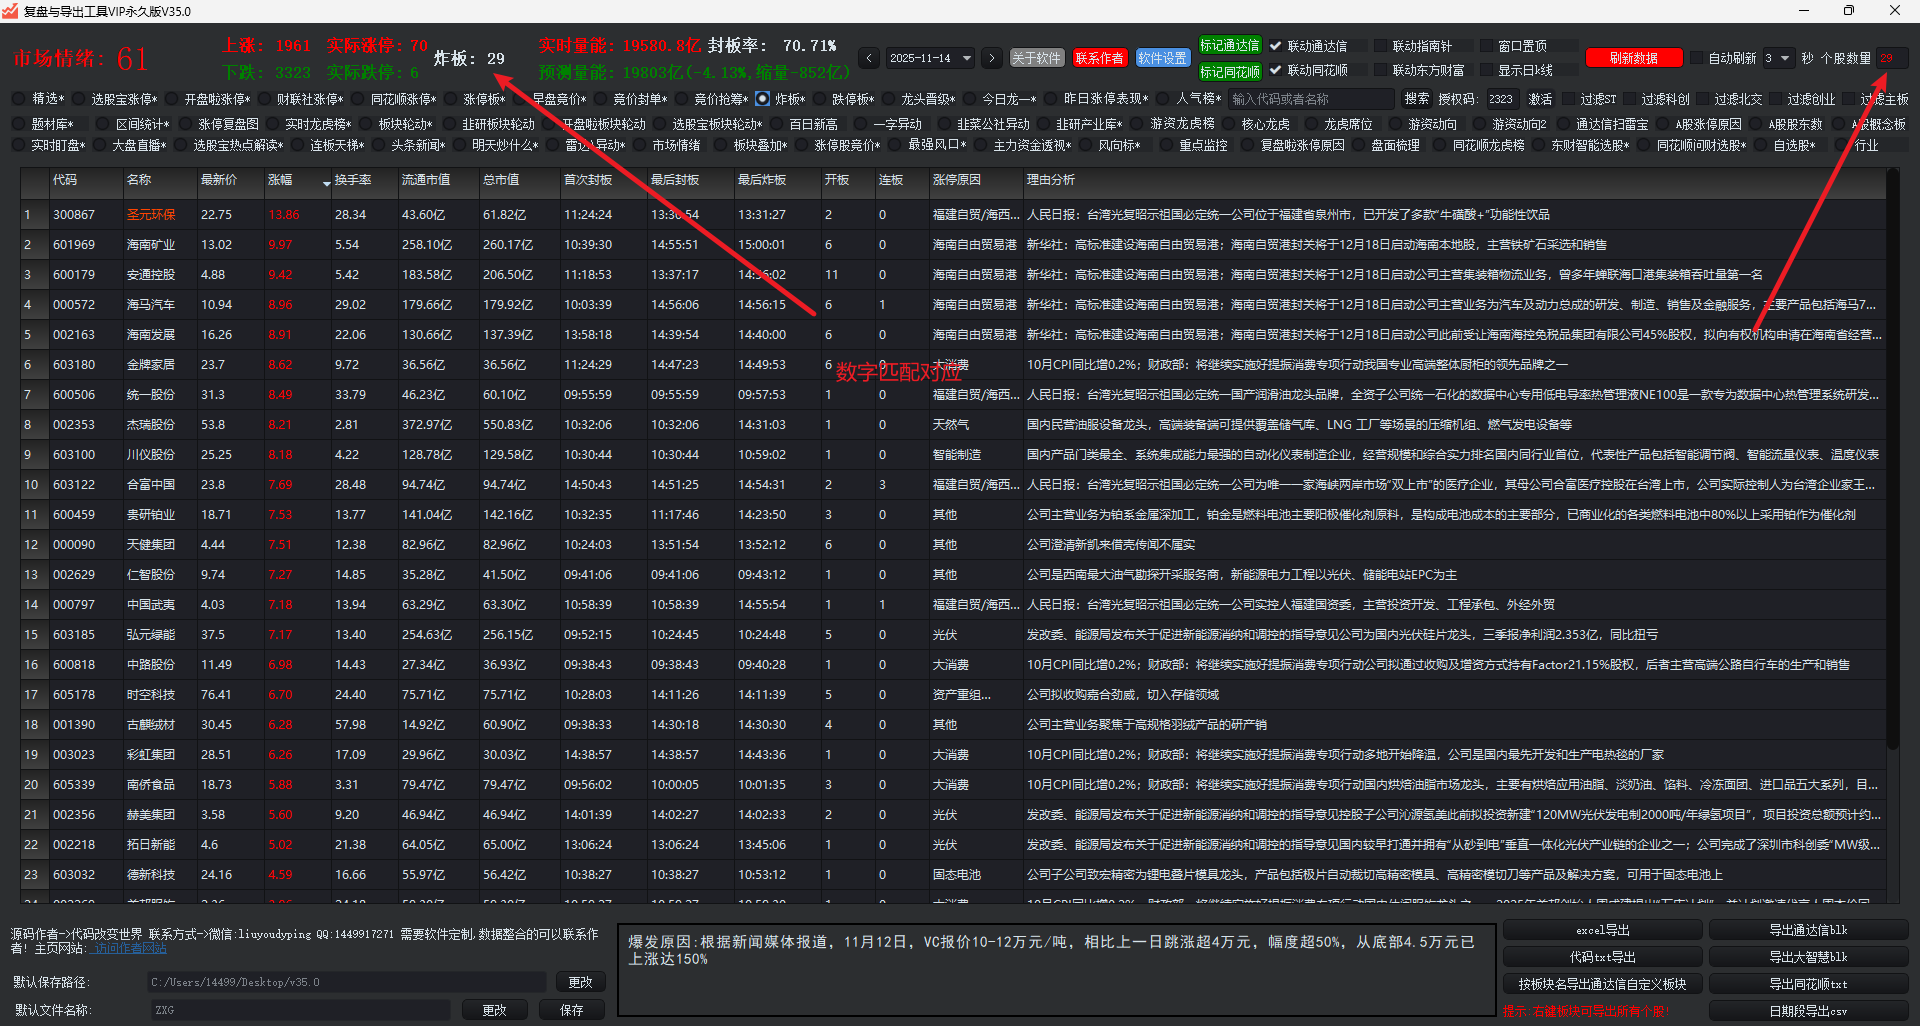Click 导出通达信blk button
The height and width of the screenshot is (1026, 1920).
tap(1808, 930)
